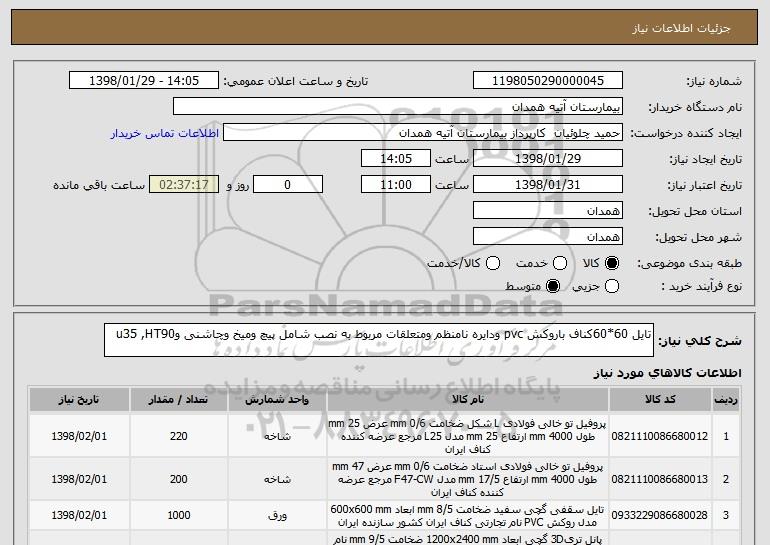
Task: Click the واحد شمارش column header
Action: point(277,400)
